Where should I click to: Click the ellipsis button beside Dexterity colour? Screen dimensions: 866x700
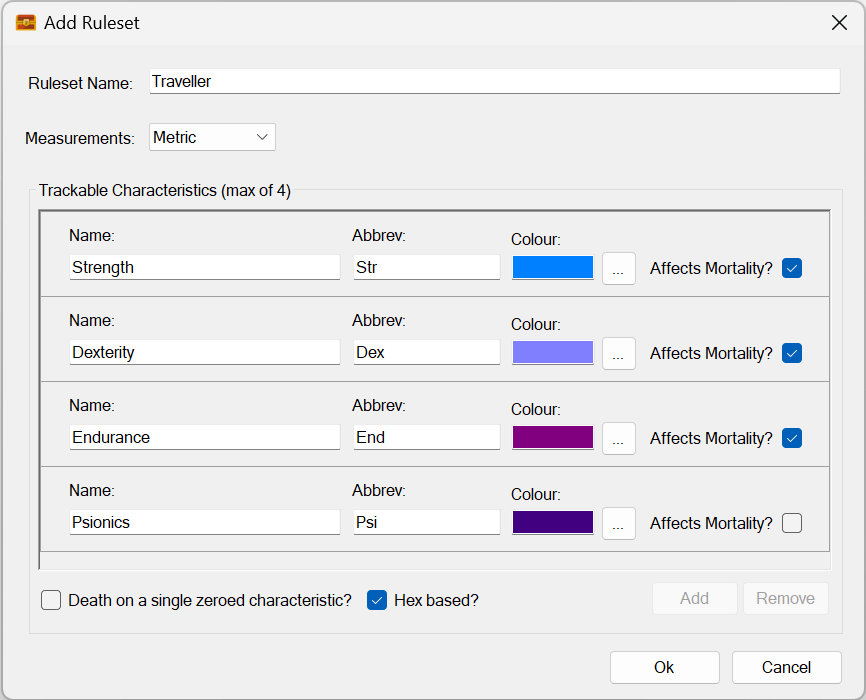(618, 353)
